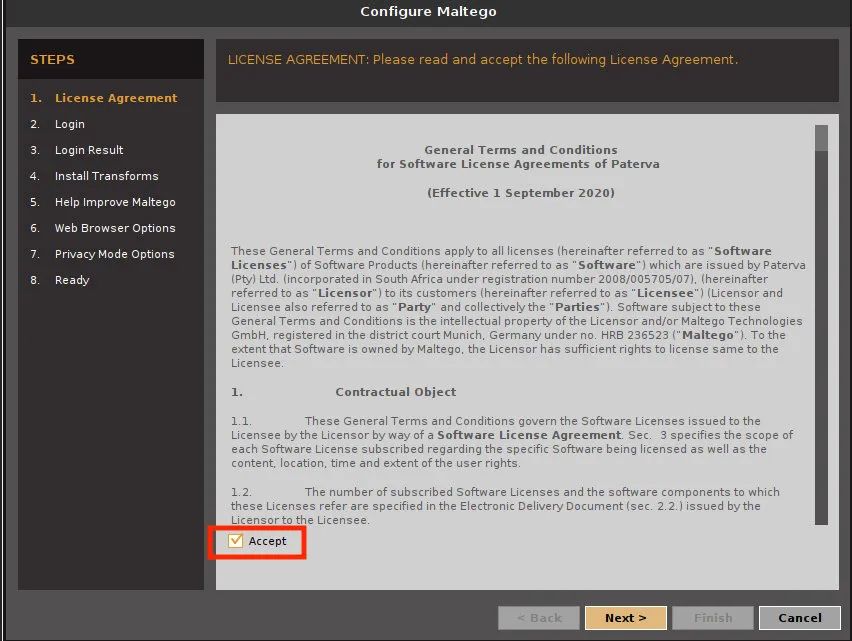Click the STEPS panel header

click(x=111, y=59)
